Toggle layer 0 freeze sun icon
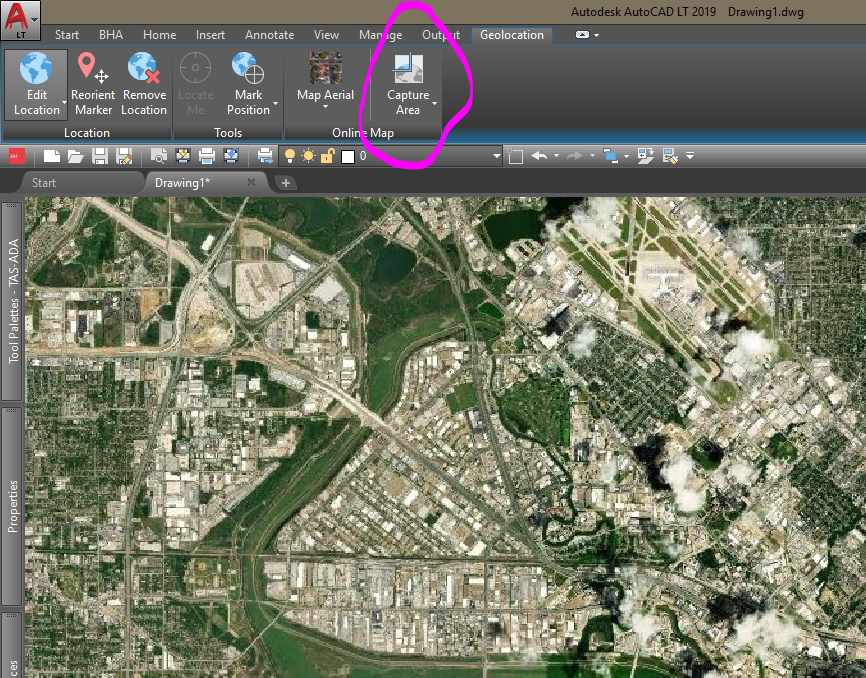 (308, 156)
